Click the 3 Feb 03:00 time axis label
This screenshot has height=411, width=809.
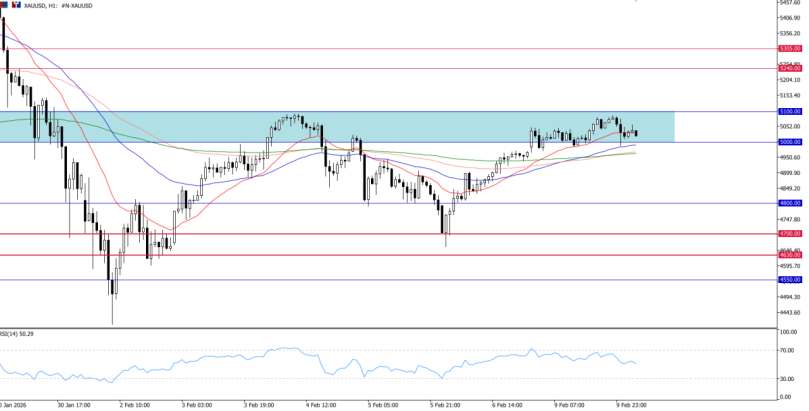[x=198, y=405]
